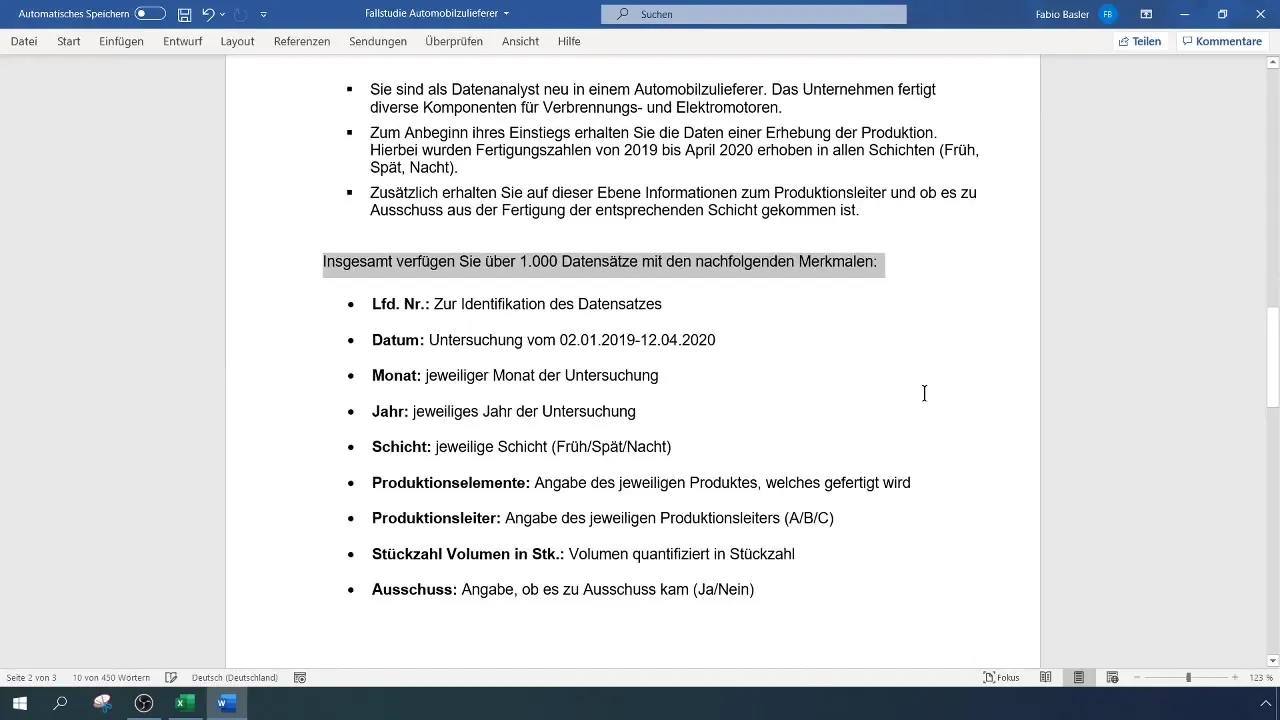Screen dimensions: 1280x720
Task: Switch to the Referenzen tab
Action: click(302, 41)
